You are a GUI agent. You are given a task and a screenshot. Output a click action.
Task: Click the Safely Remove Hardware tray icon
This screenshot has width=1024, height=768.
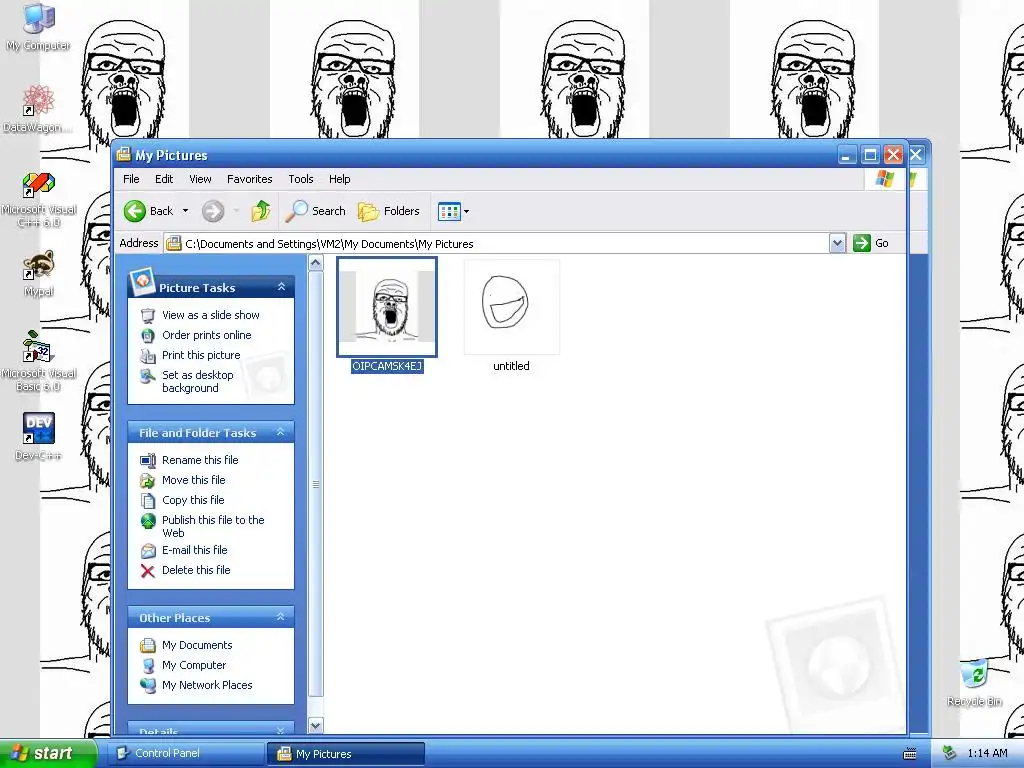coord(950,753)
